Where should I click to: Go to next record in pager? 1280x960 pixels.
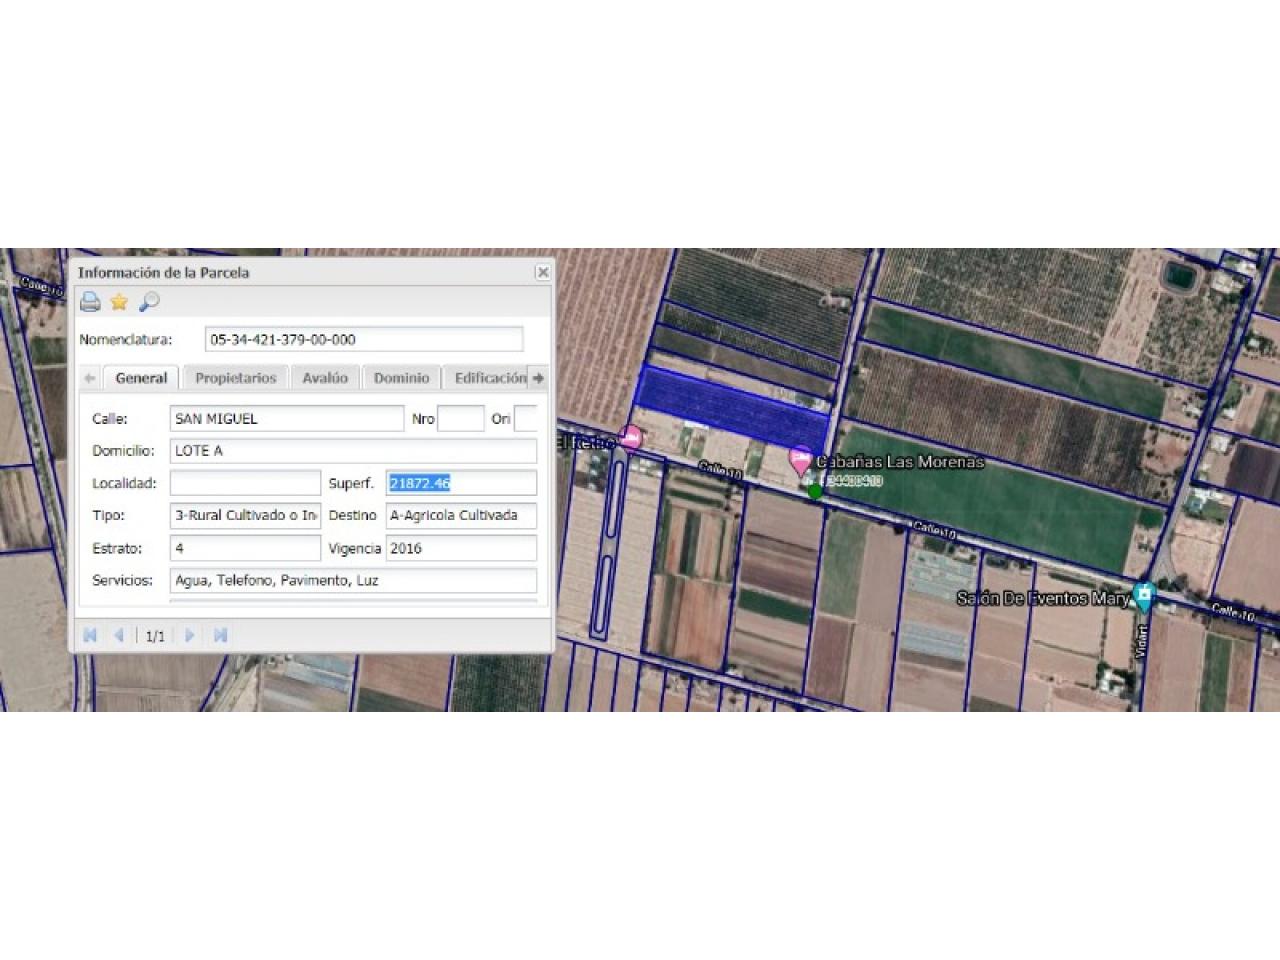coord(189,636)
